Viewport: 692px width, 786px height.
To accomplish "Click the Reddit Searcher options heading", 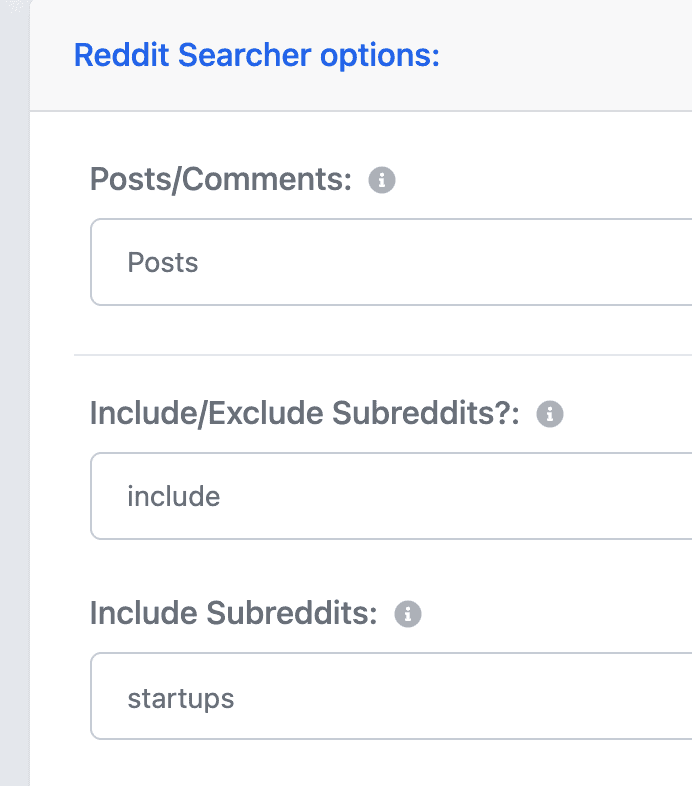I will pos(257,55).
